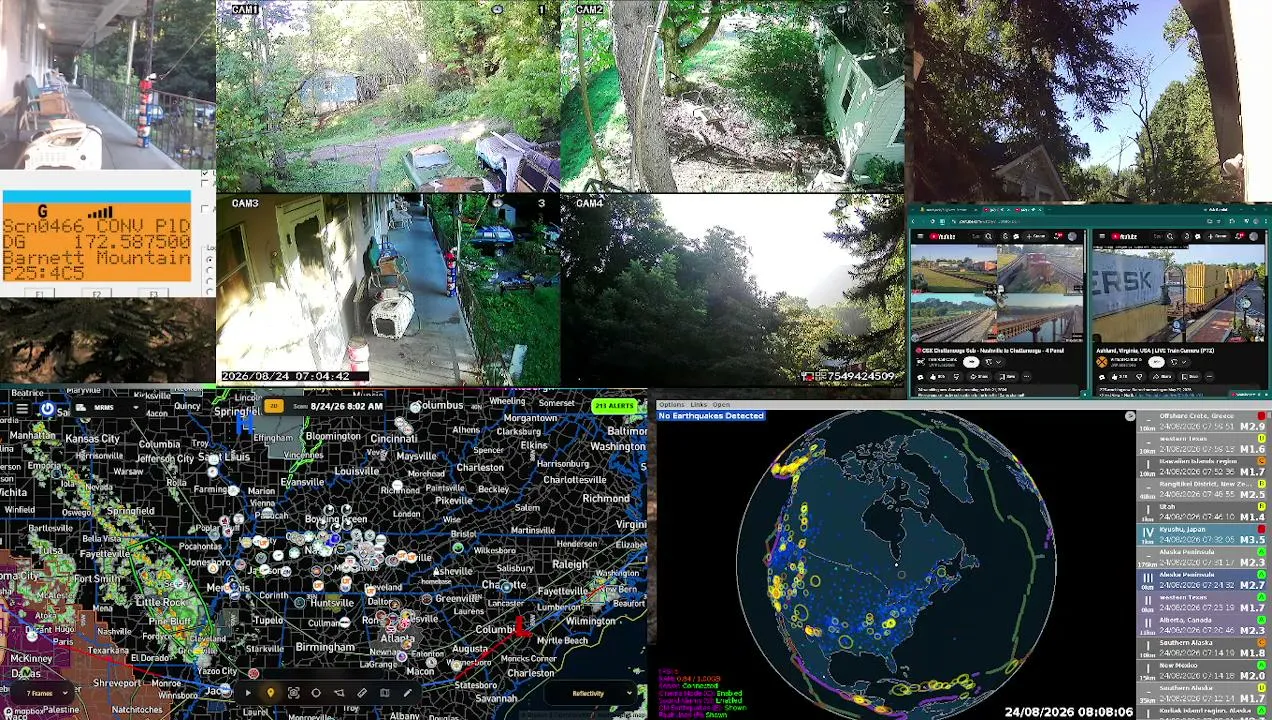
Task: Open the map layers tool in radar toolbar
Action: [384, 693]
